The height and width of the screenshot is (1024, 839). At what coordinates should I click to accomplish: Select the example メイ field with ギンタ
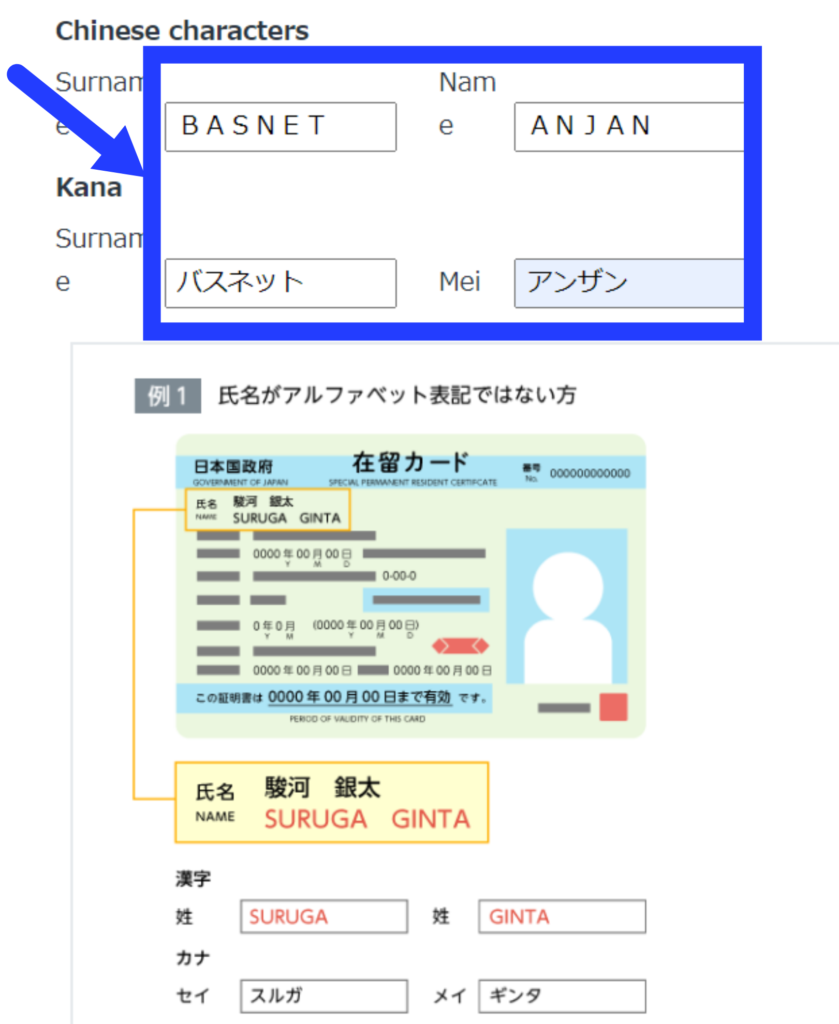[562, 996]
